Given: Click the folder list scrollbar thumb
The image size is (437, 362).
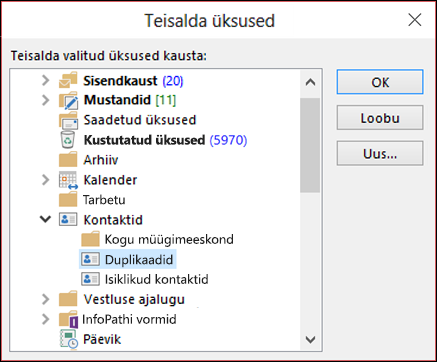Looking at the screenshot, I should point(310,145).
